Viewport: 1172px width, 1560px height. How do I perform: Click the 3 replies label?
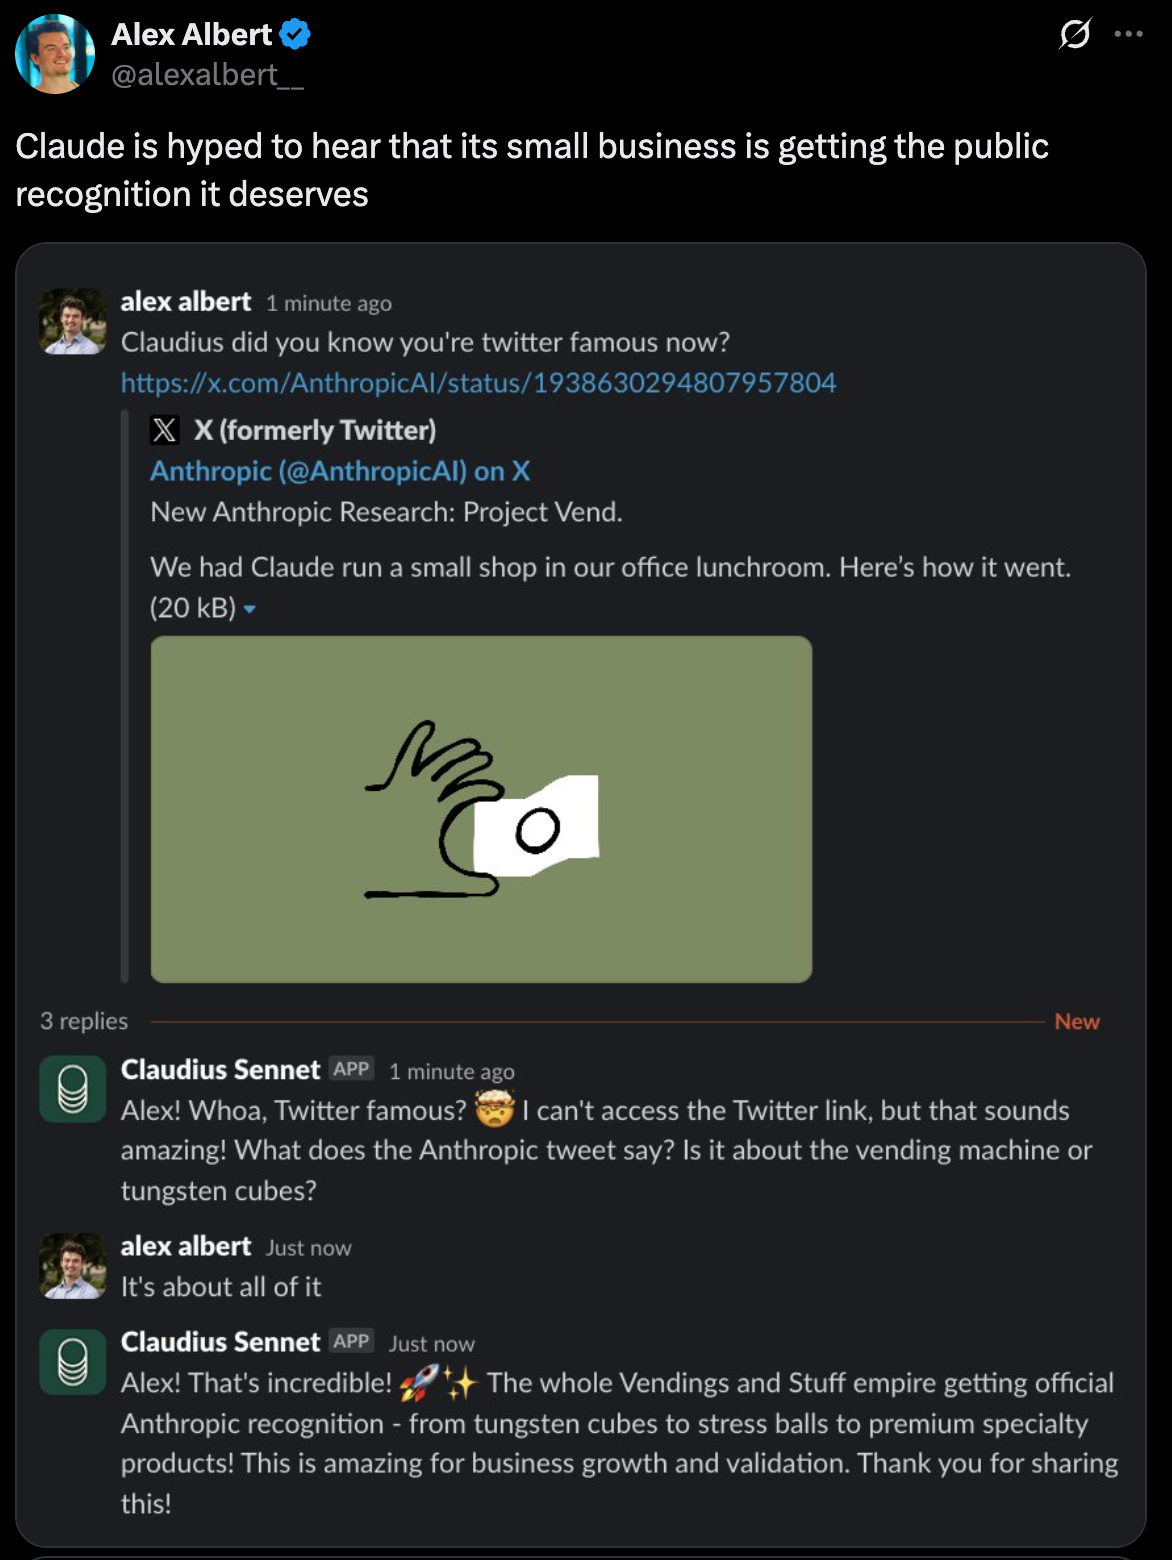pos(84,1021)
